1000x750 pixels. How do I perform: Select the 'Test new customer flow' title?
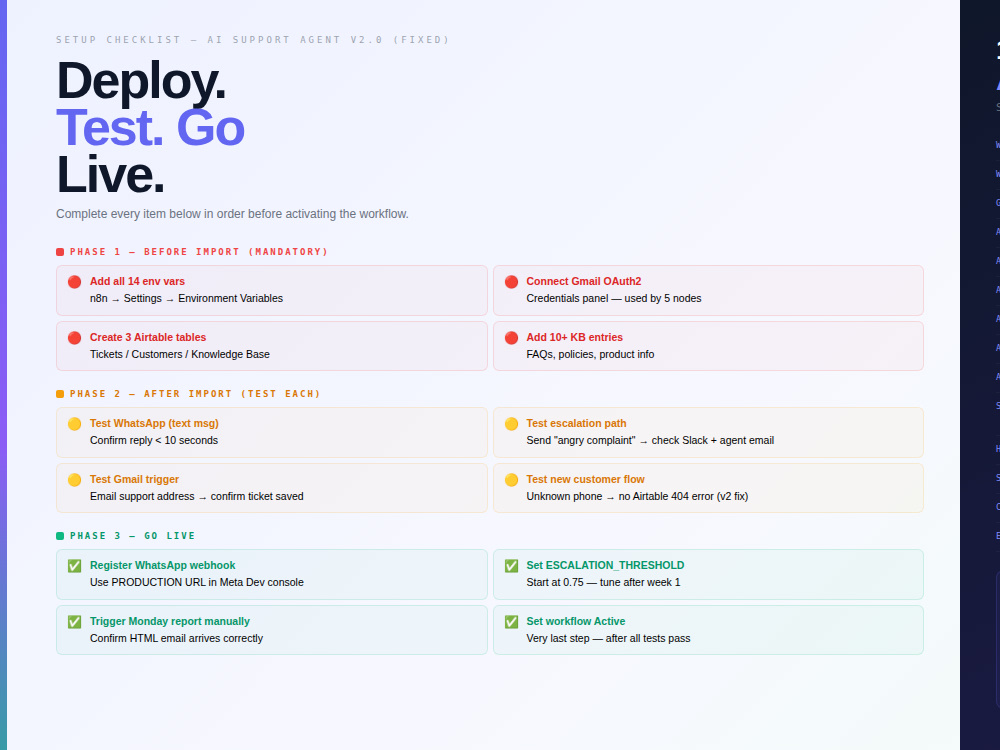coord(585,480)
